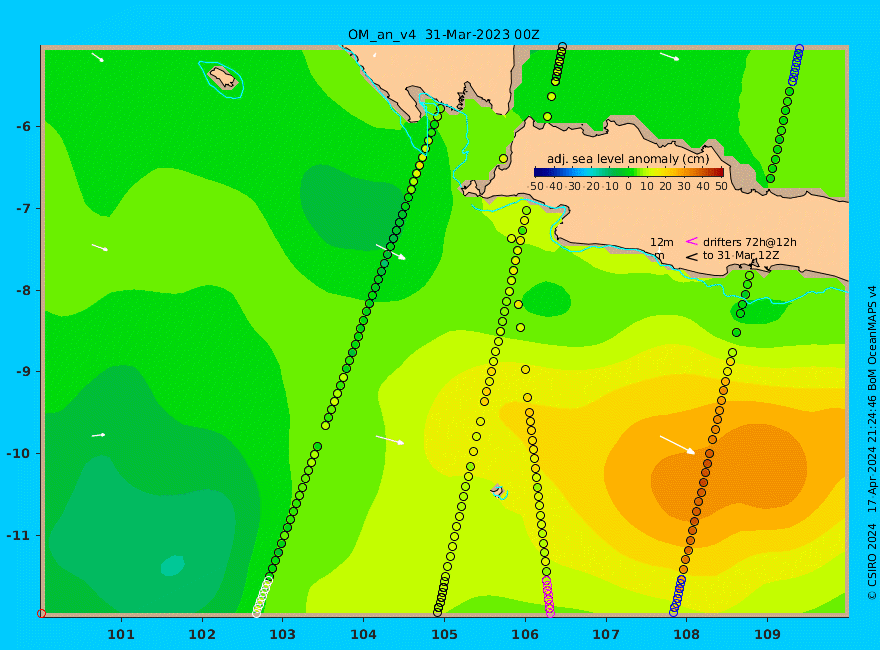
Task: Click the longitude label 105
Action: pos(444,634)
